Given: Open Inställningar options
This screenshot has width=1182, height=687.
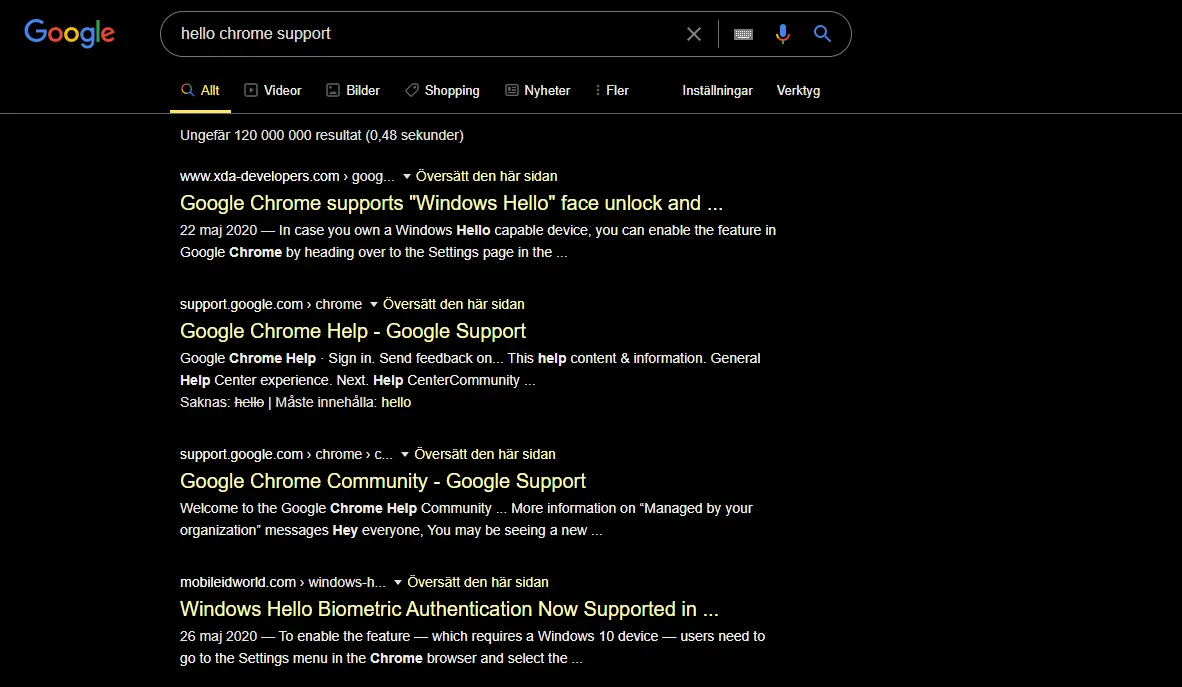Looking at the screenshot, I should point(717,90).
